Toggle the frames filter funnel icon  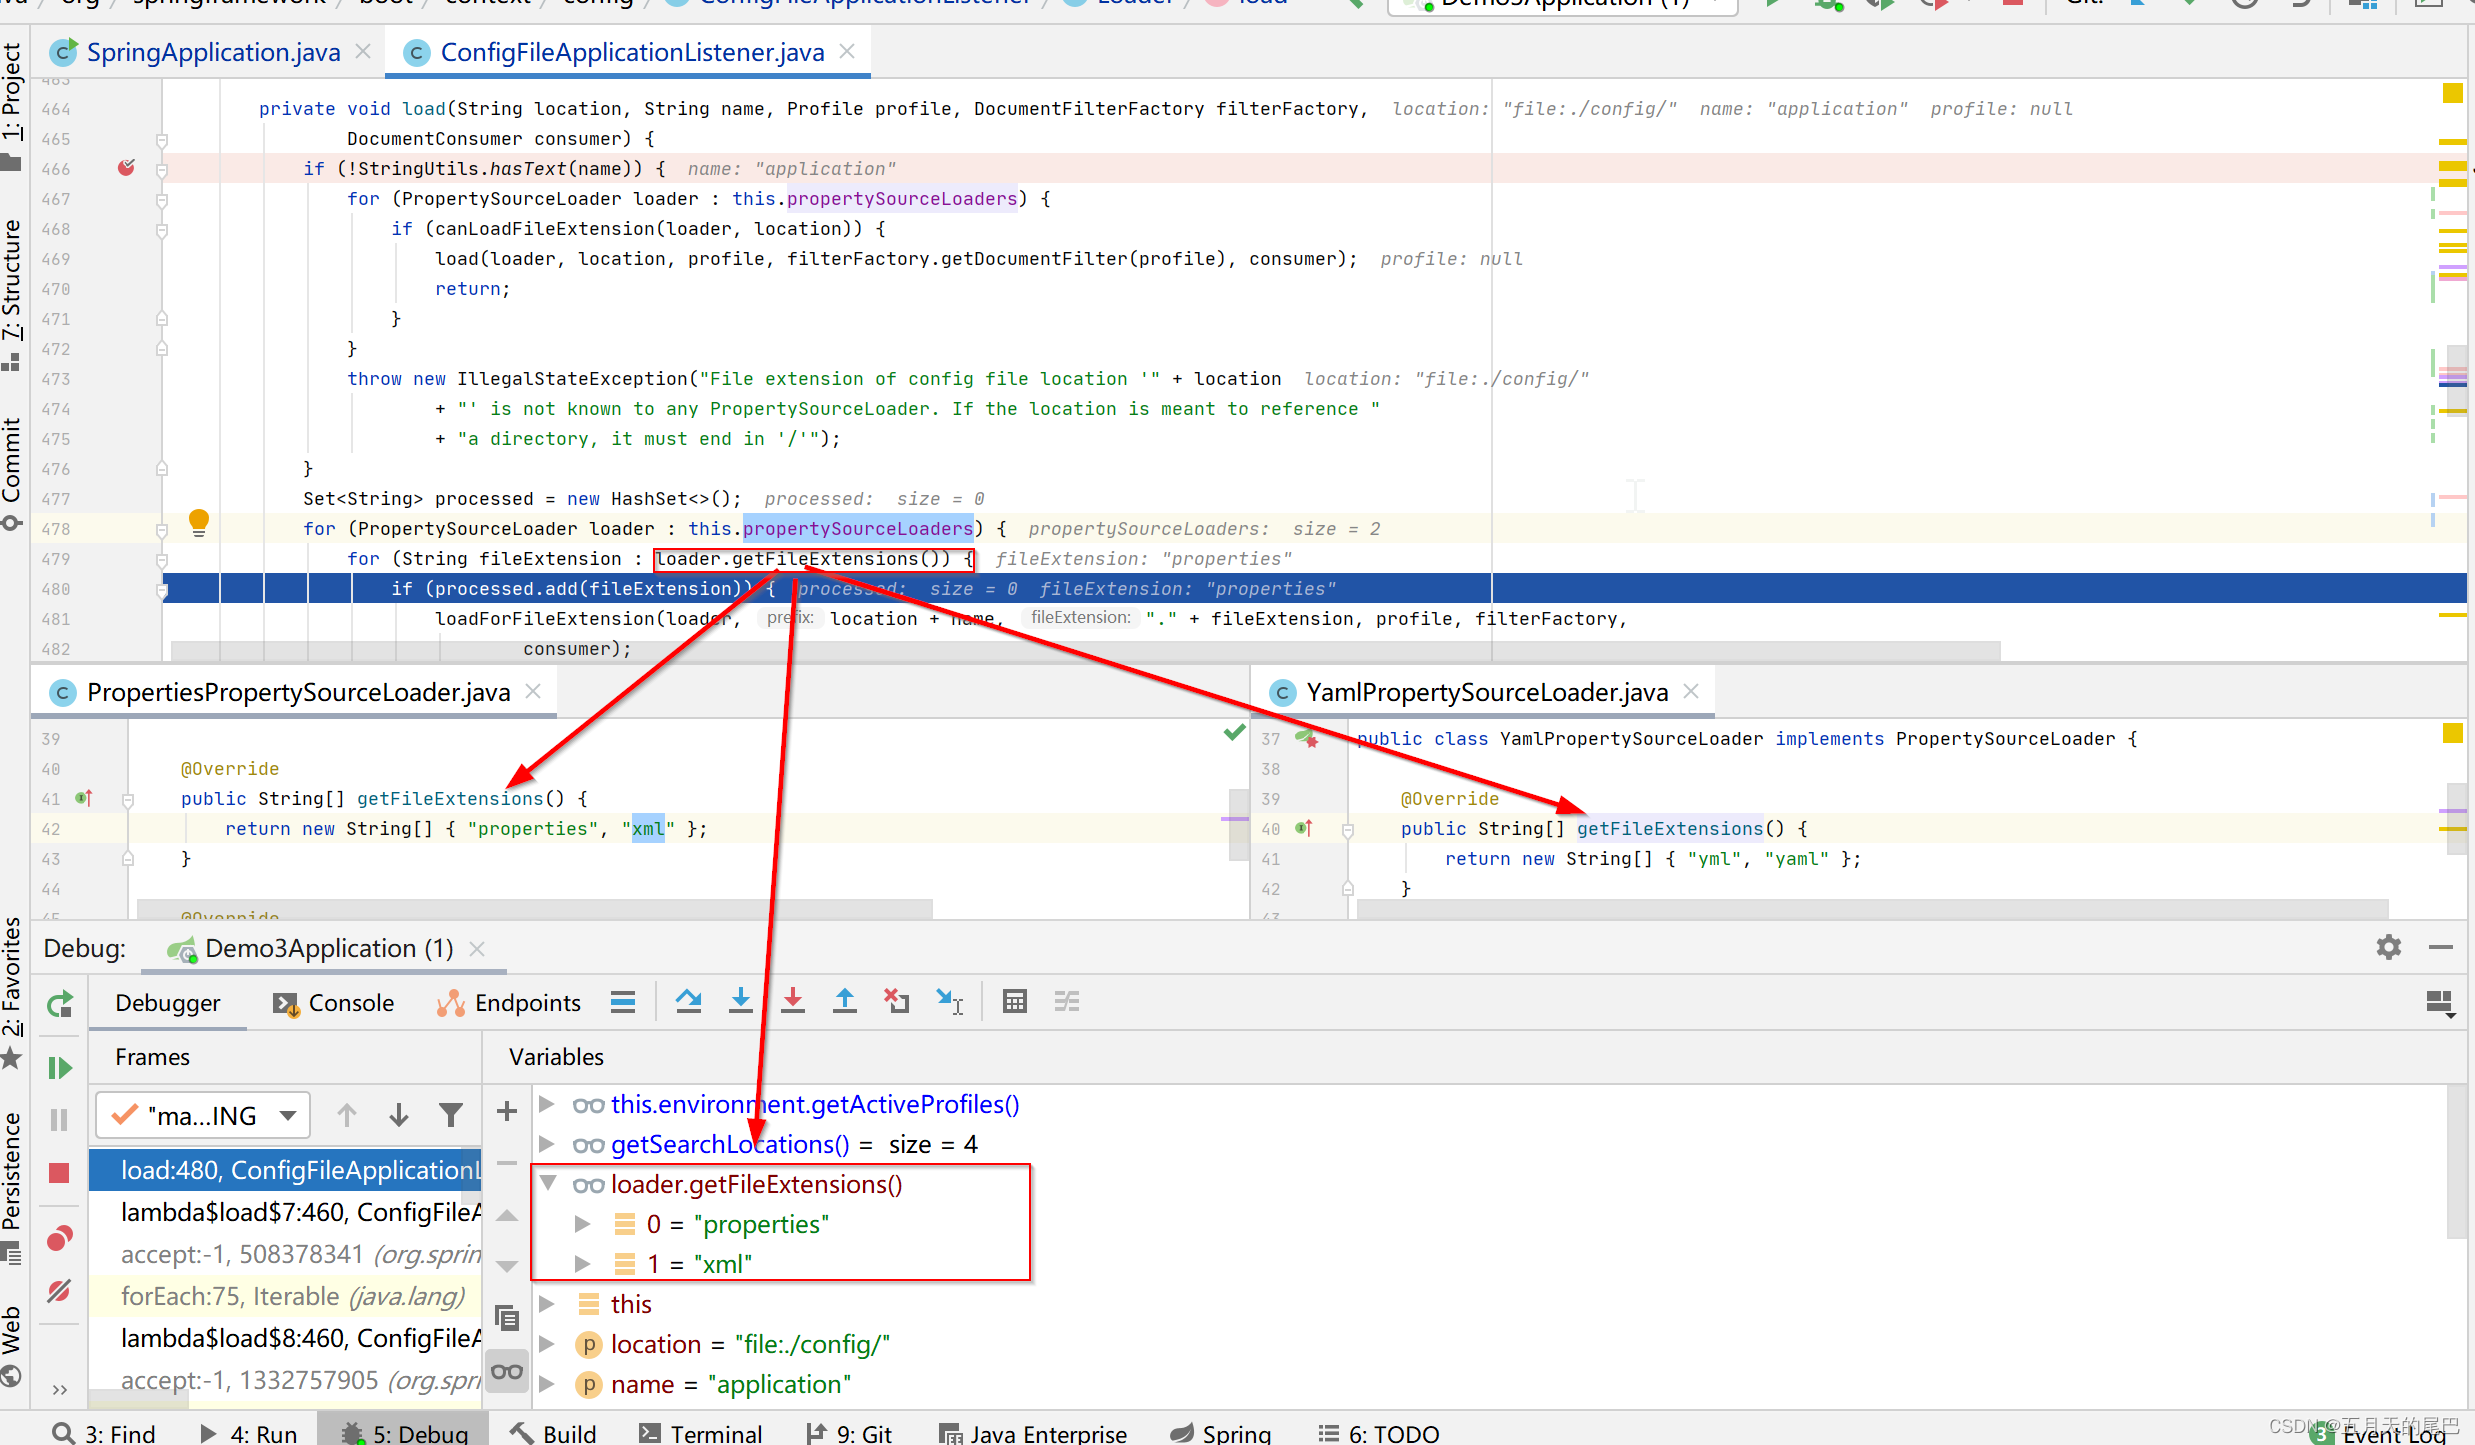(451, 1114)
